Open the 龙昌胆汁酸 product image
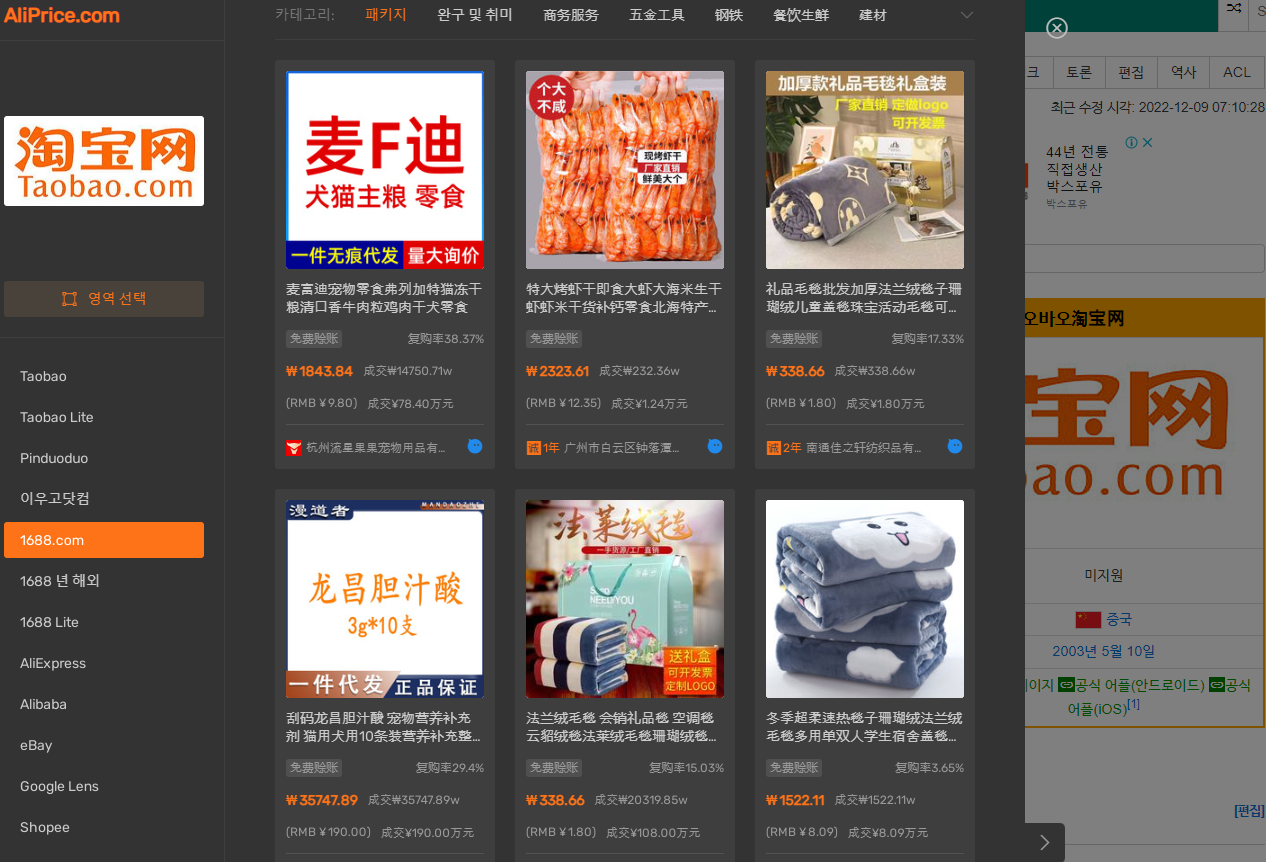The image size is (1266, 862). [385, 599]
